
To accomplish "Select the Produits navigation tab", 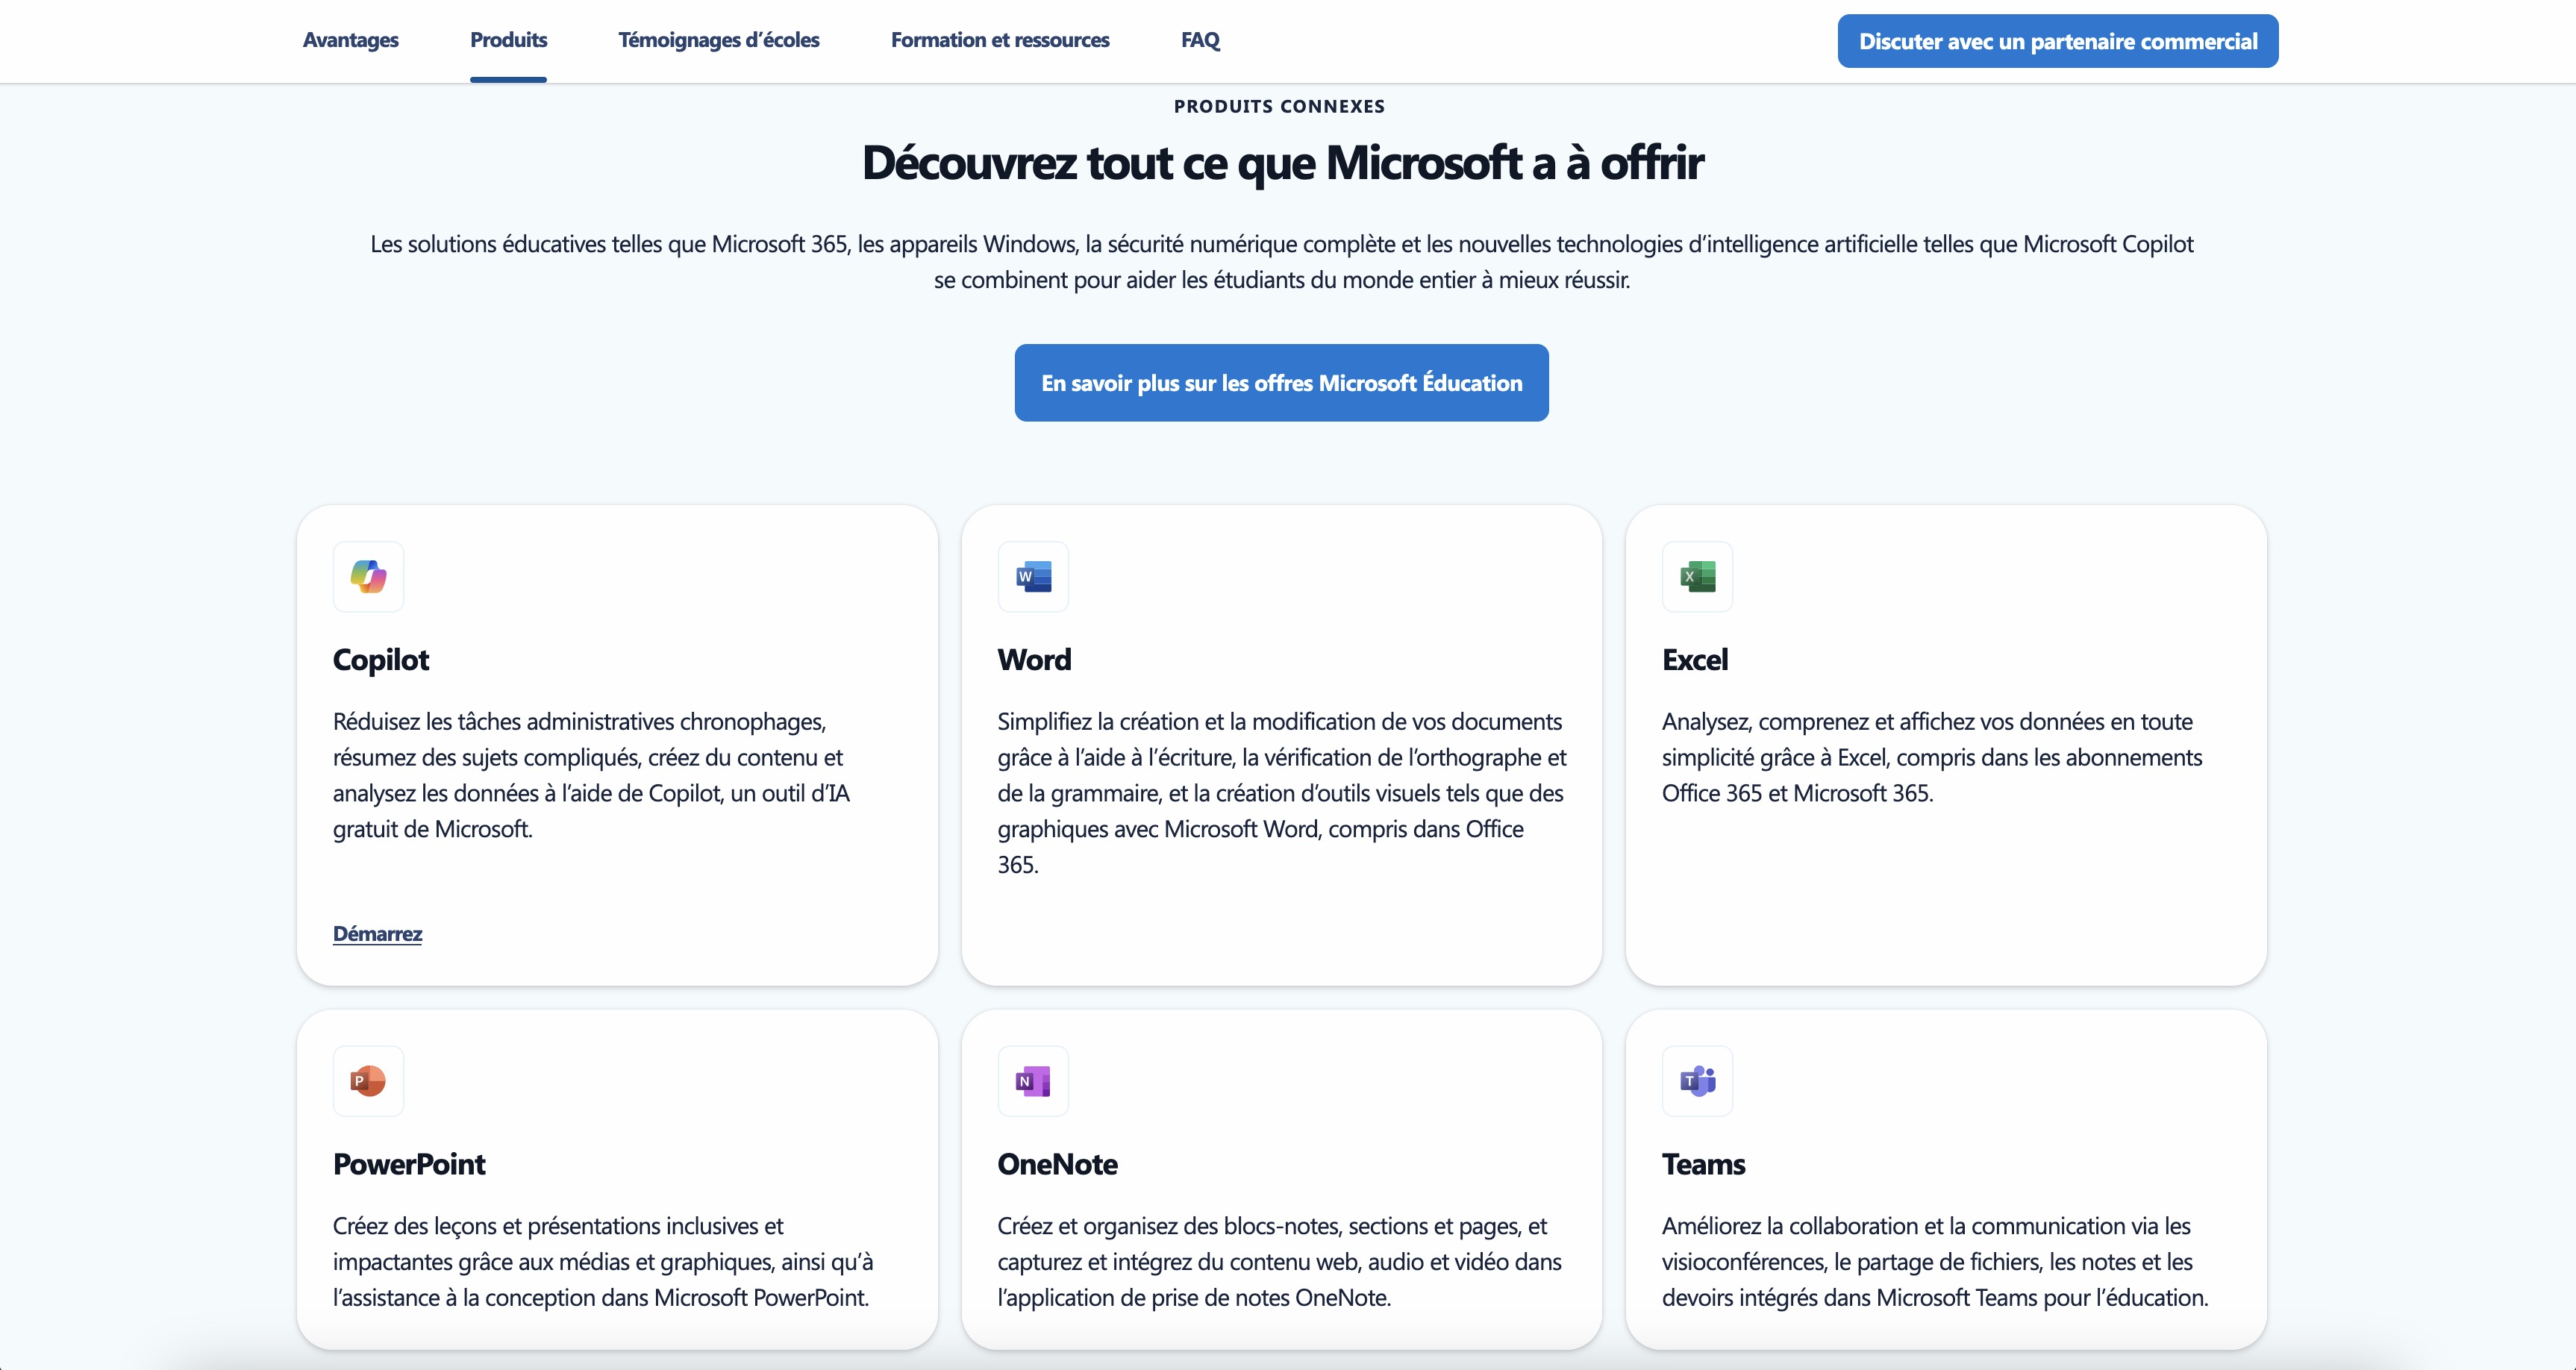I will click(508, 40).
